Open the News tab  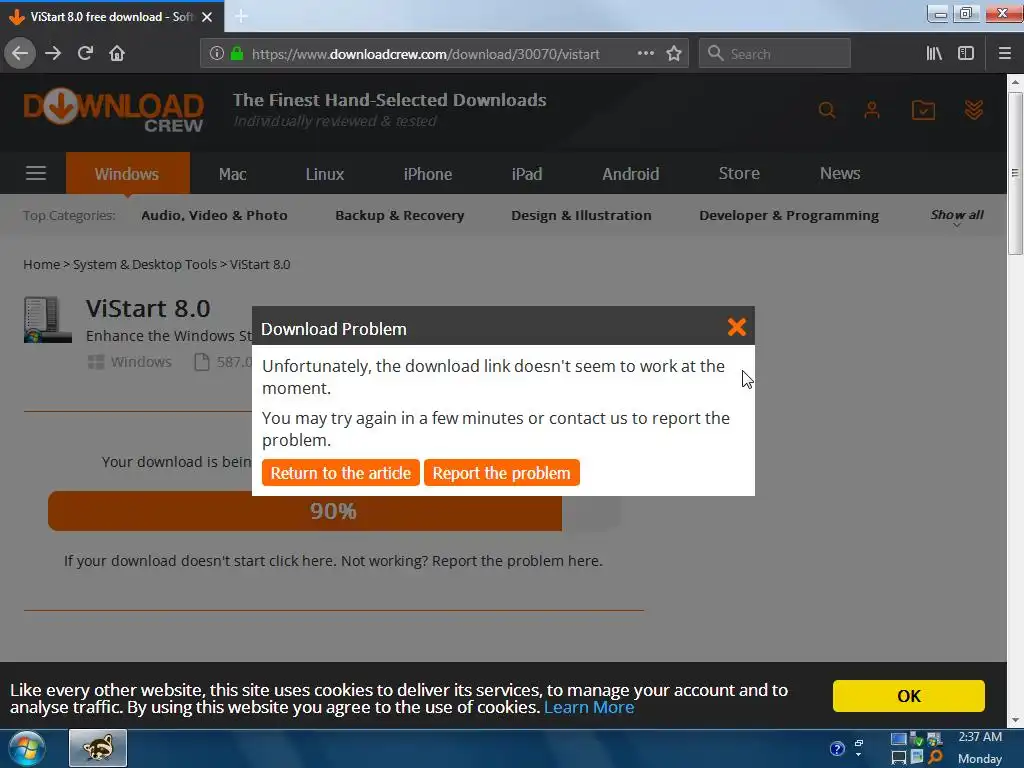840,173
